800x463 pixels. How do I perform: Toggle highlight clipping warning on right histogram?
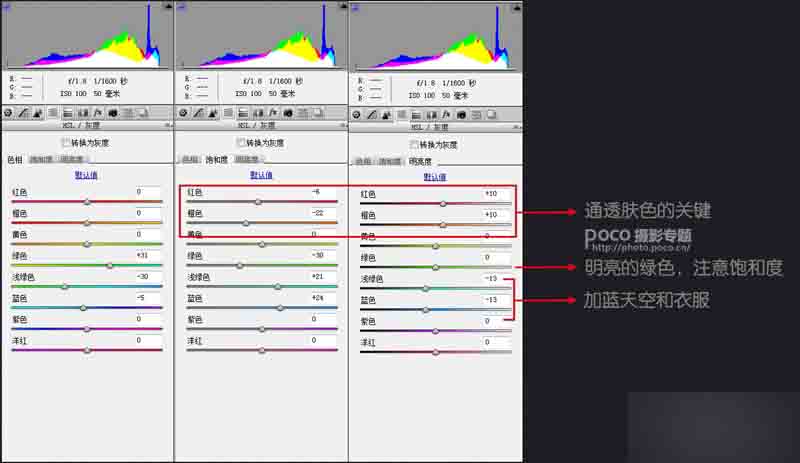(x=517, y=8)
